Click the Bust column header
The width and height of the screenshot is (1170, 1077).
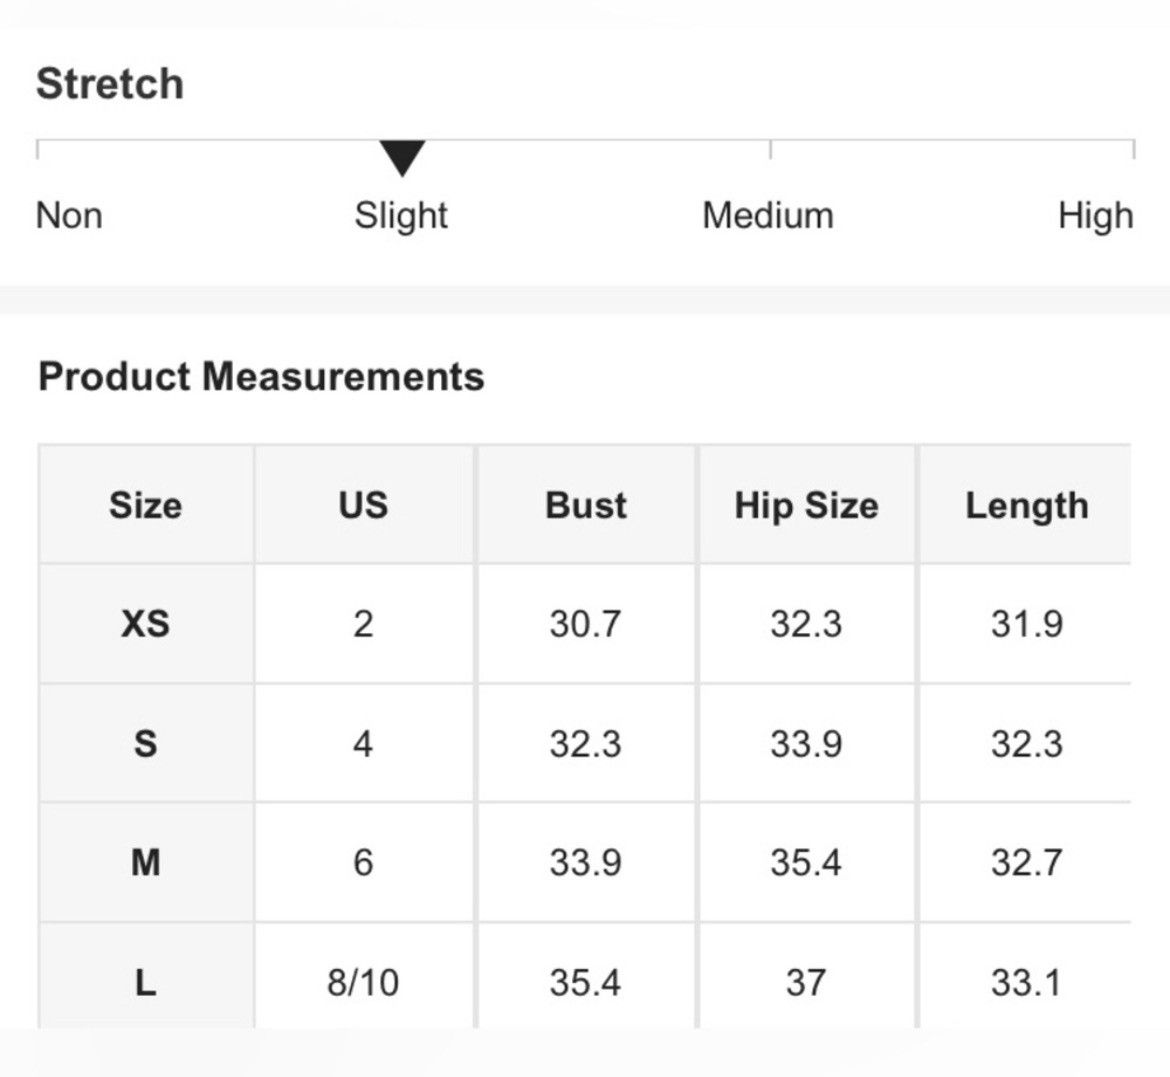pyautogui.click(x=586, y=505)
